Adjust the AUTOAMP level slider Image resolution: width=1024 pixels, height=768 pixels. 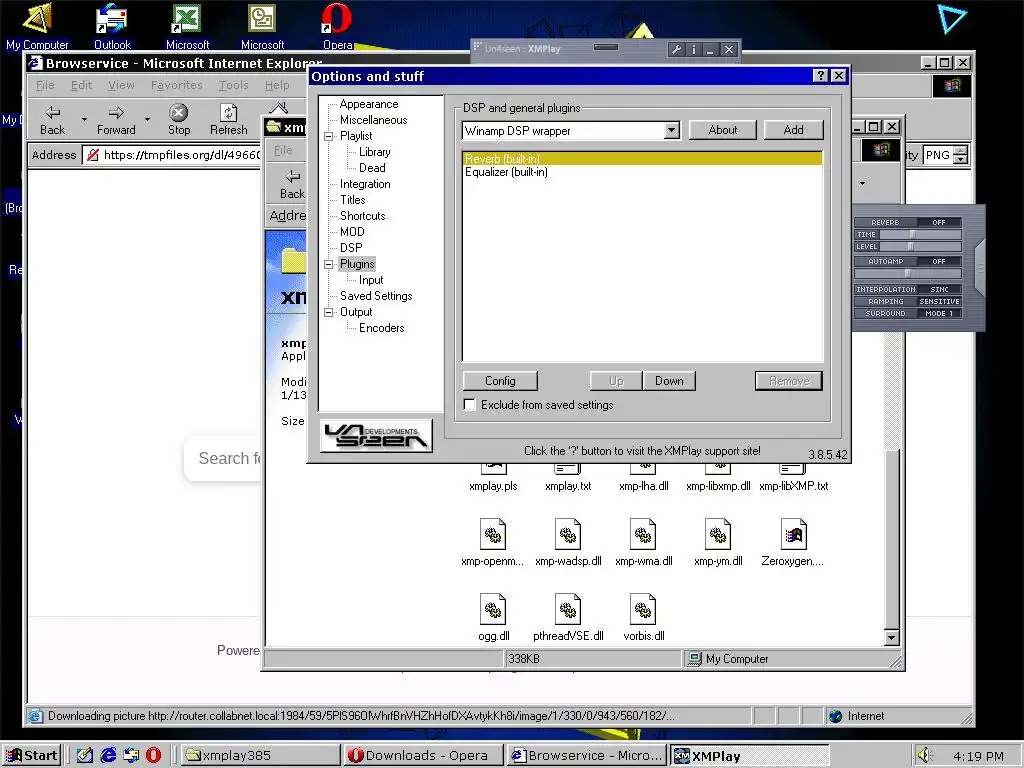click(907, 274)
